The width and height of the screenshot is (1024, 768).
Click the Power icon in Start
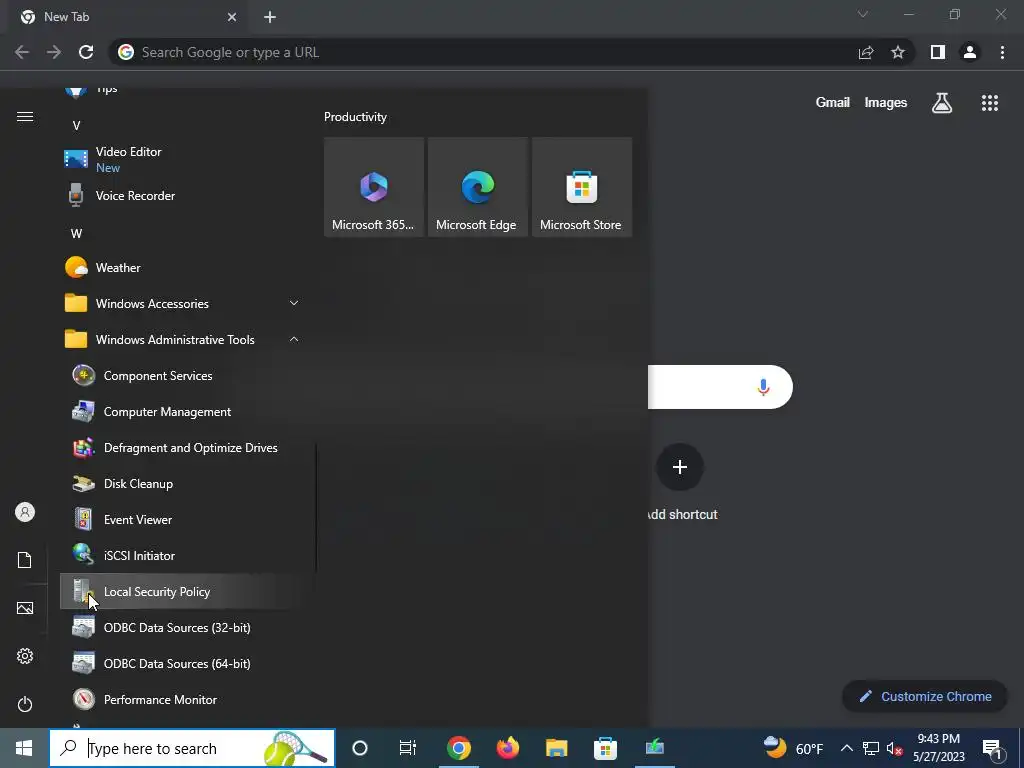(x=25, y=704)
